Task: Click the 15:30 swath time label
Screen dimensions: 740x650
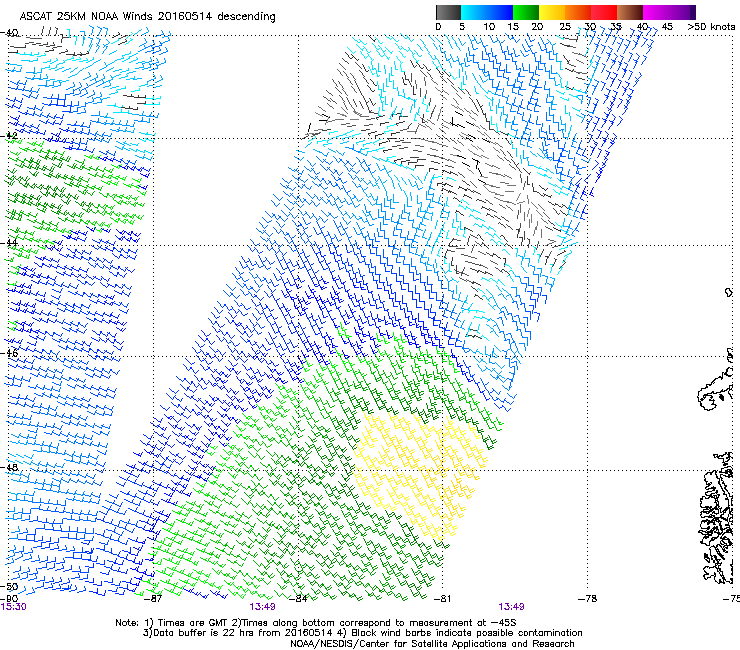Action: 14,607
